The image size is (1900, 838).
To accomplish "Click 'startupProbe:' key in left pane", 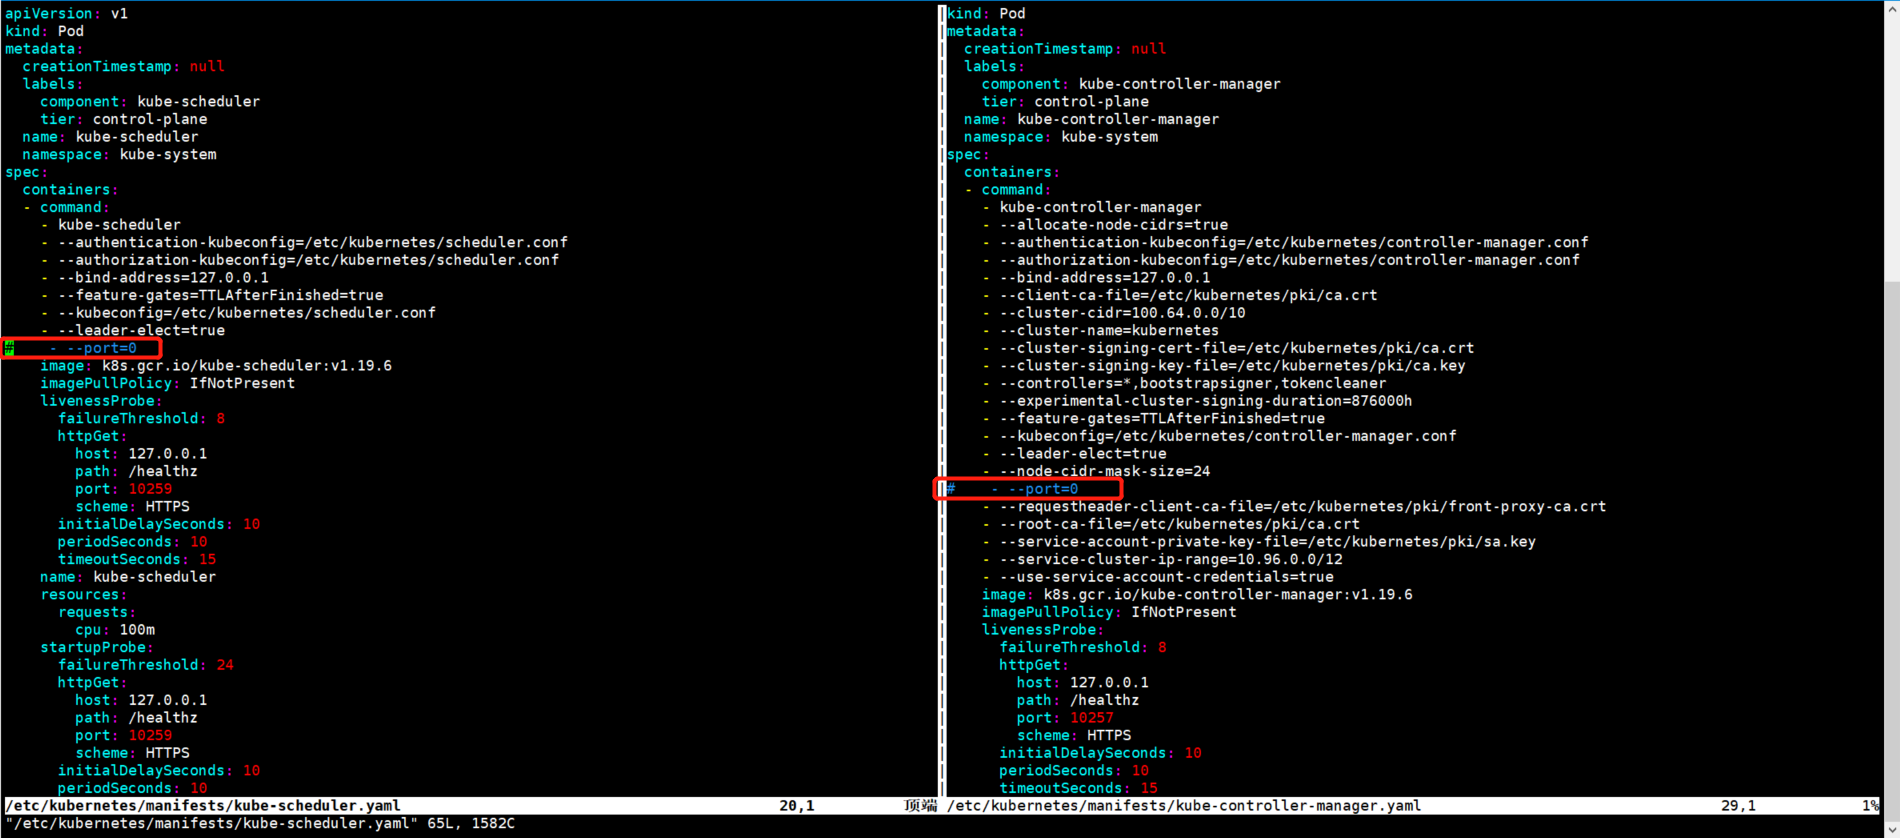I will pos(97,647).
